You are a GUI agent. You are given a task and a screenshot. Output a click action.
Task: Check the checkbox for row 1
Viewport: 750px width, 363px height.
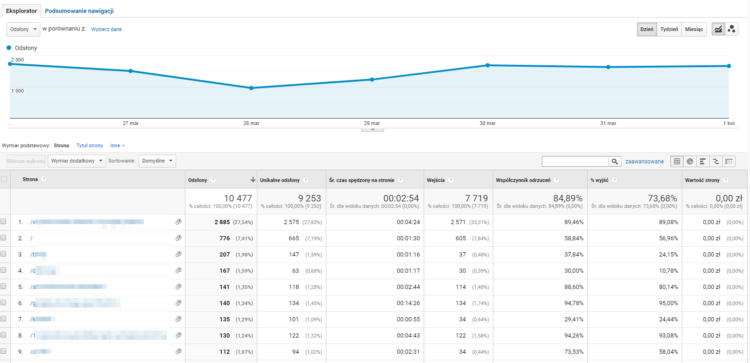pyautogui.click(x=4, y=222)
